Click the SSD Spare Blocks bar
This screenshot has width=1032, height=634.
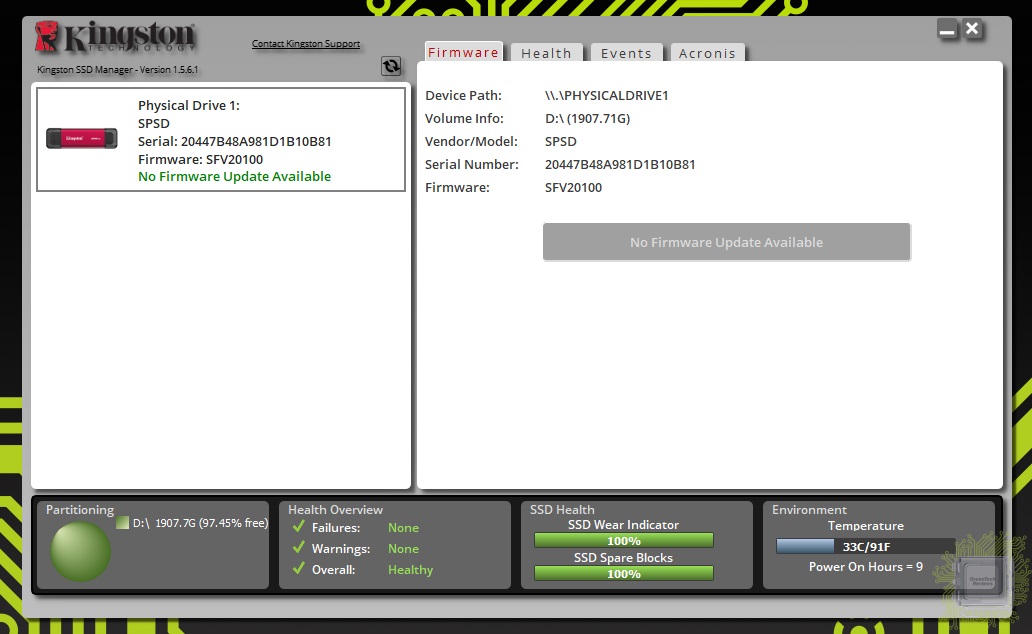point(623,574)
